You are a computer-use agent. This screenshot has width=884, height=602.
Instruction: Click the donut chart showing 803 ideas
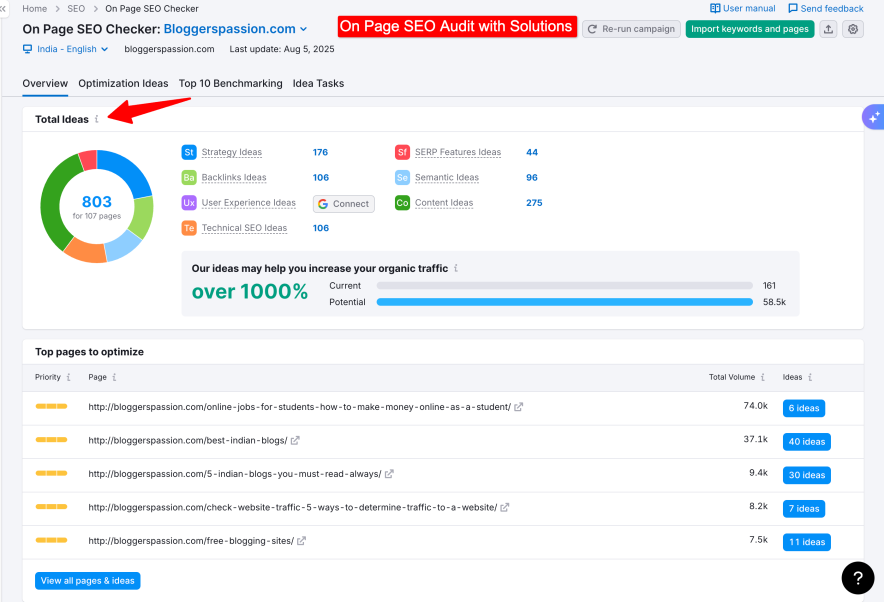point(97,205)
